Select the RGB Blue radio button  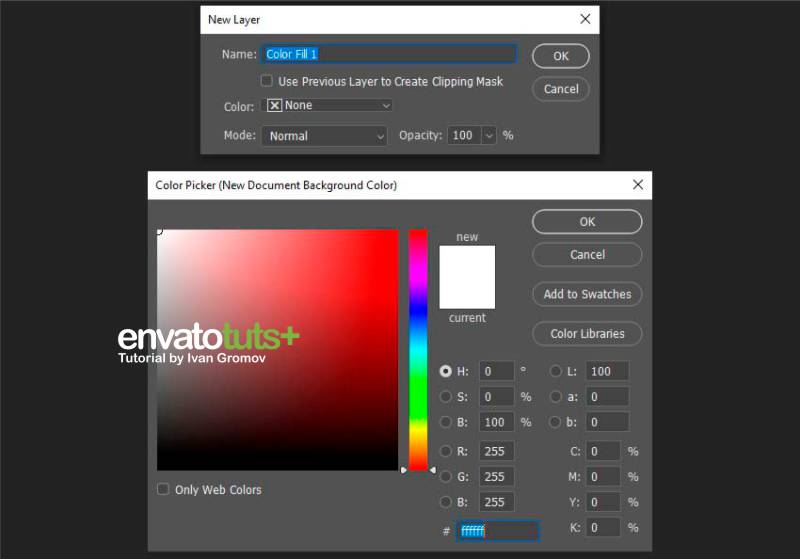(x=445, y=502)
